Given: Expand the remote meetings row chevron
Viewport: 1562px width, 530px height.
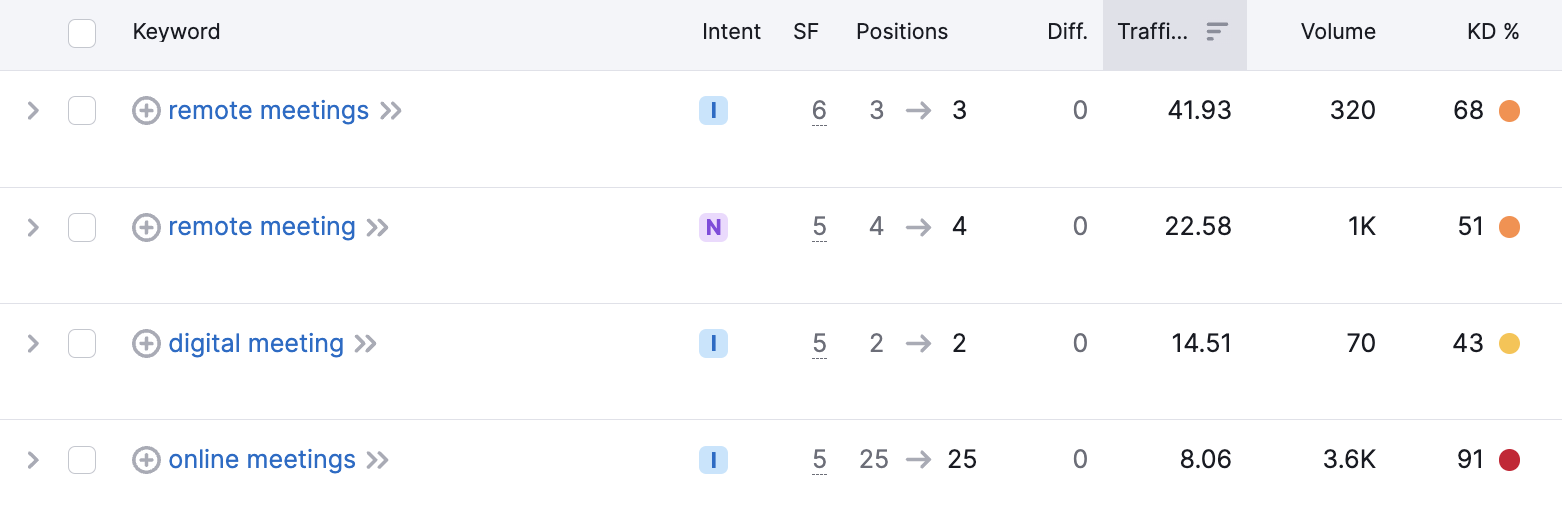Looking at the screenshot, I should click(x=33, y=111).
